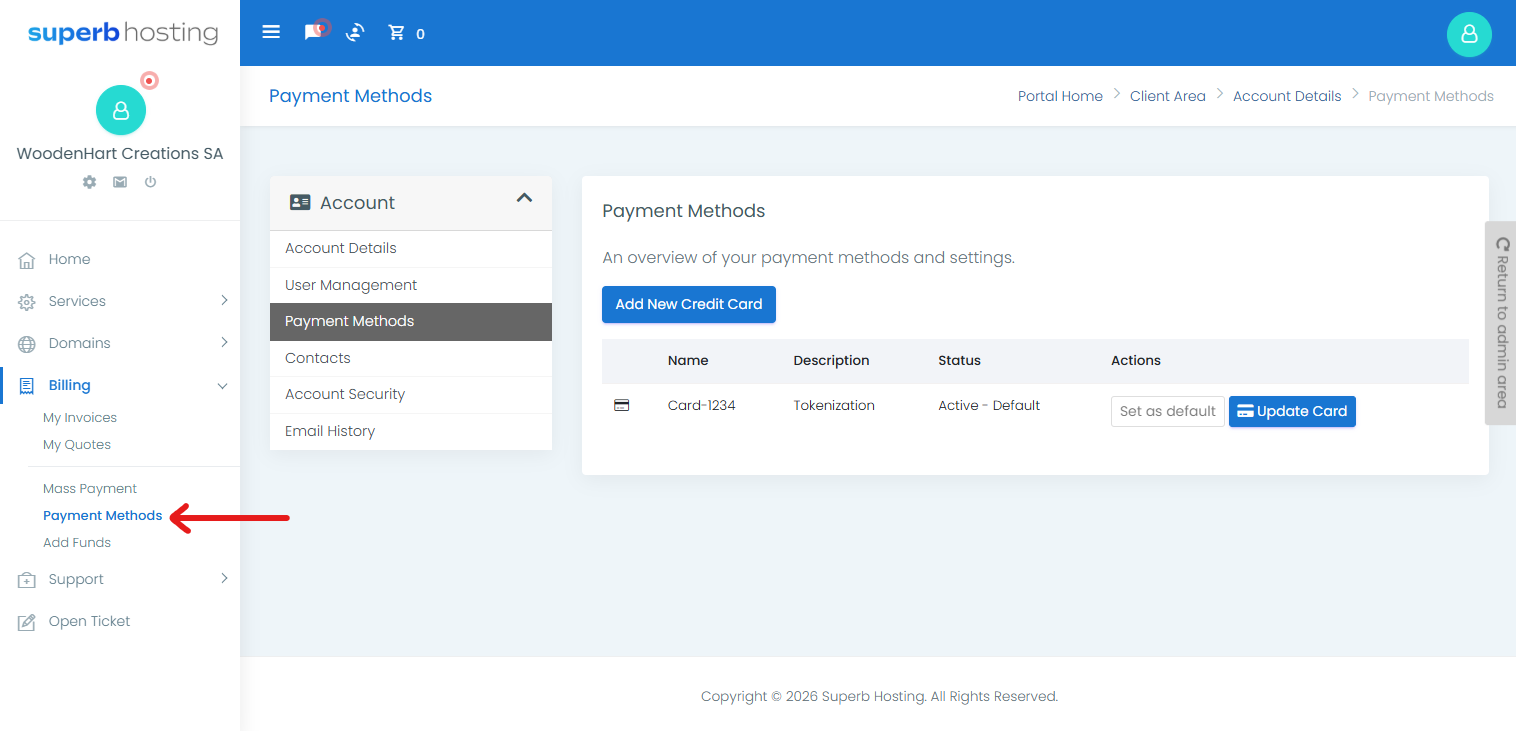Click the Home house icon
The image size is (1516, 731).
pos(27,260)
